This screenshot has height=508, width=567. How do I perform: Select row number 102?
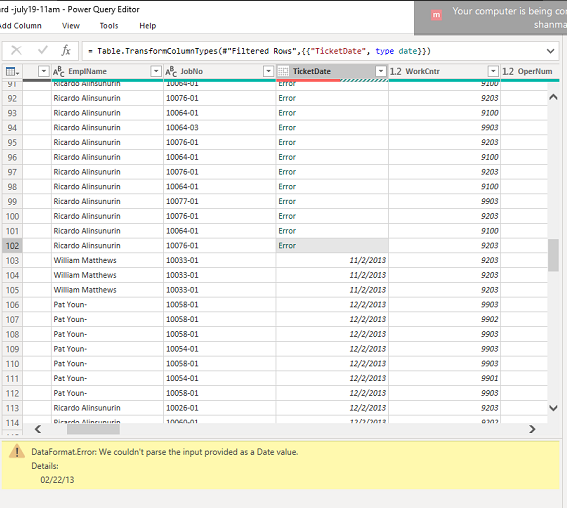point(12,246)
